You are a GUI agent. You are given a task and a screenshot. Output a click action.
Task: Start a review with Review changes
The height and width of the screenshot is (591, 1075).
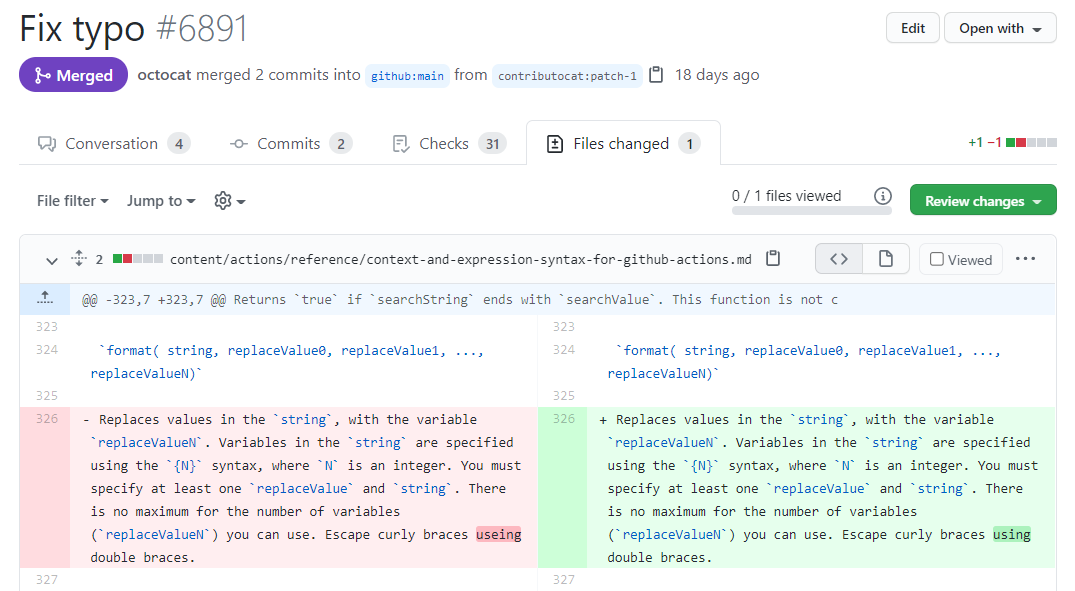[x=982, y=200]
